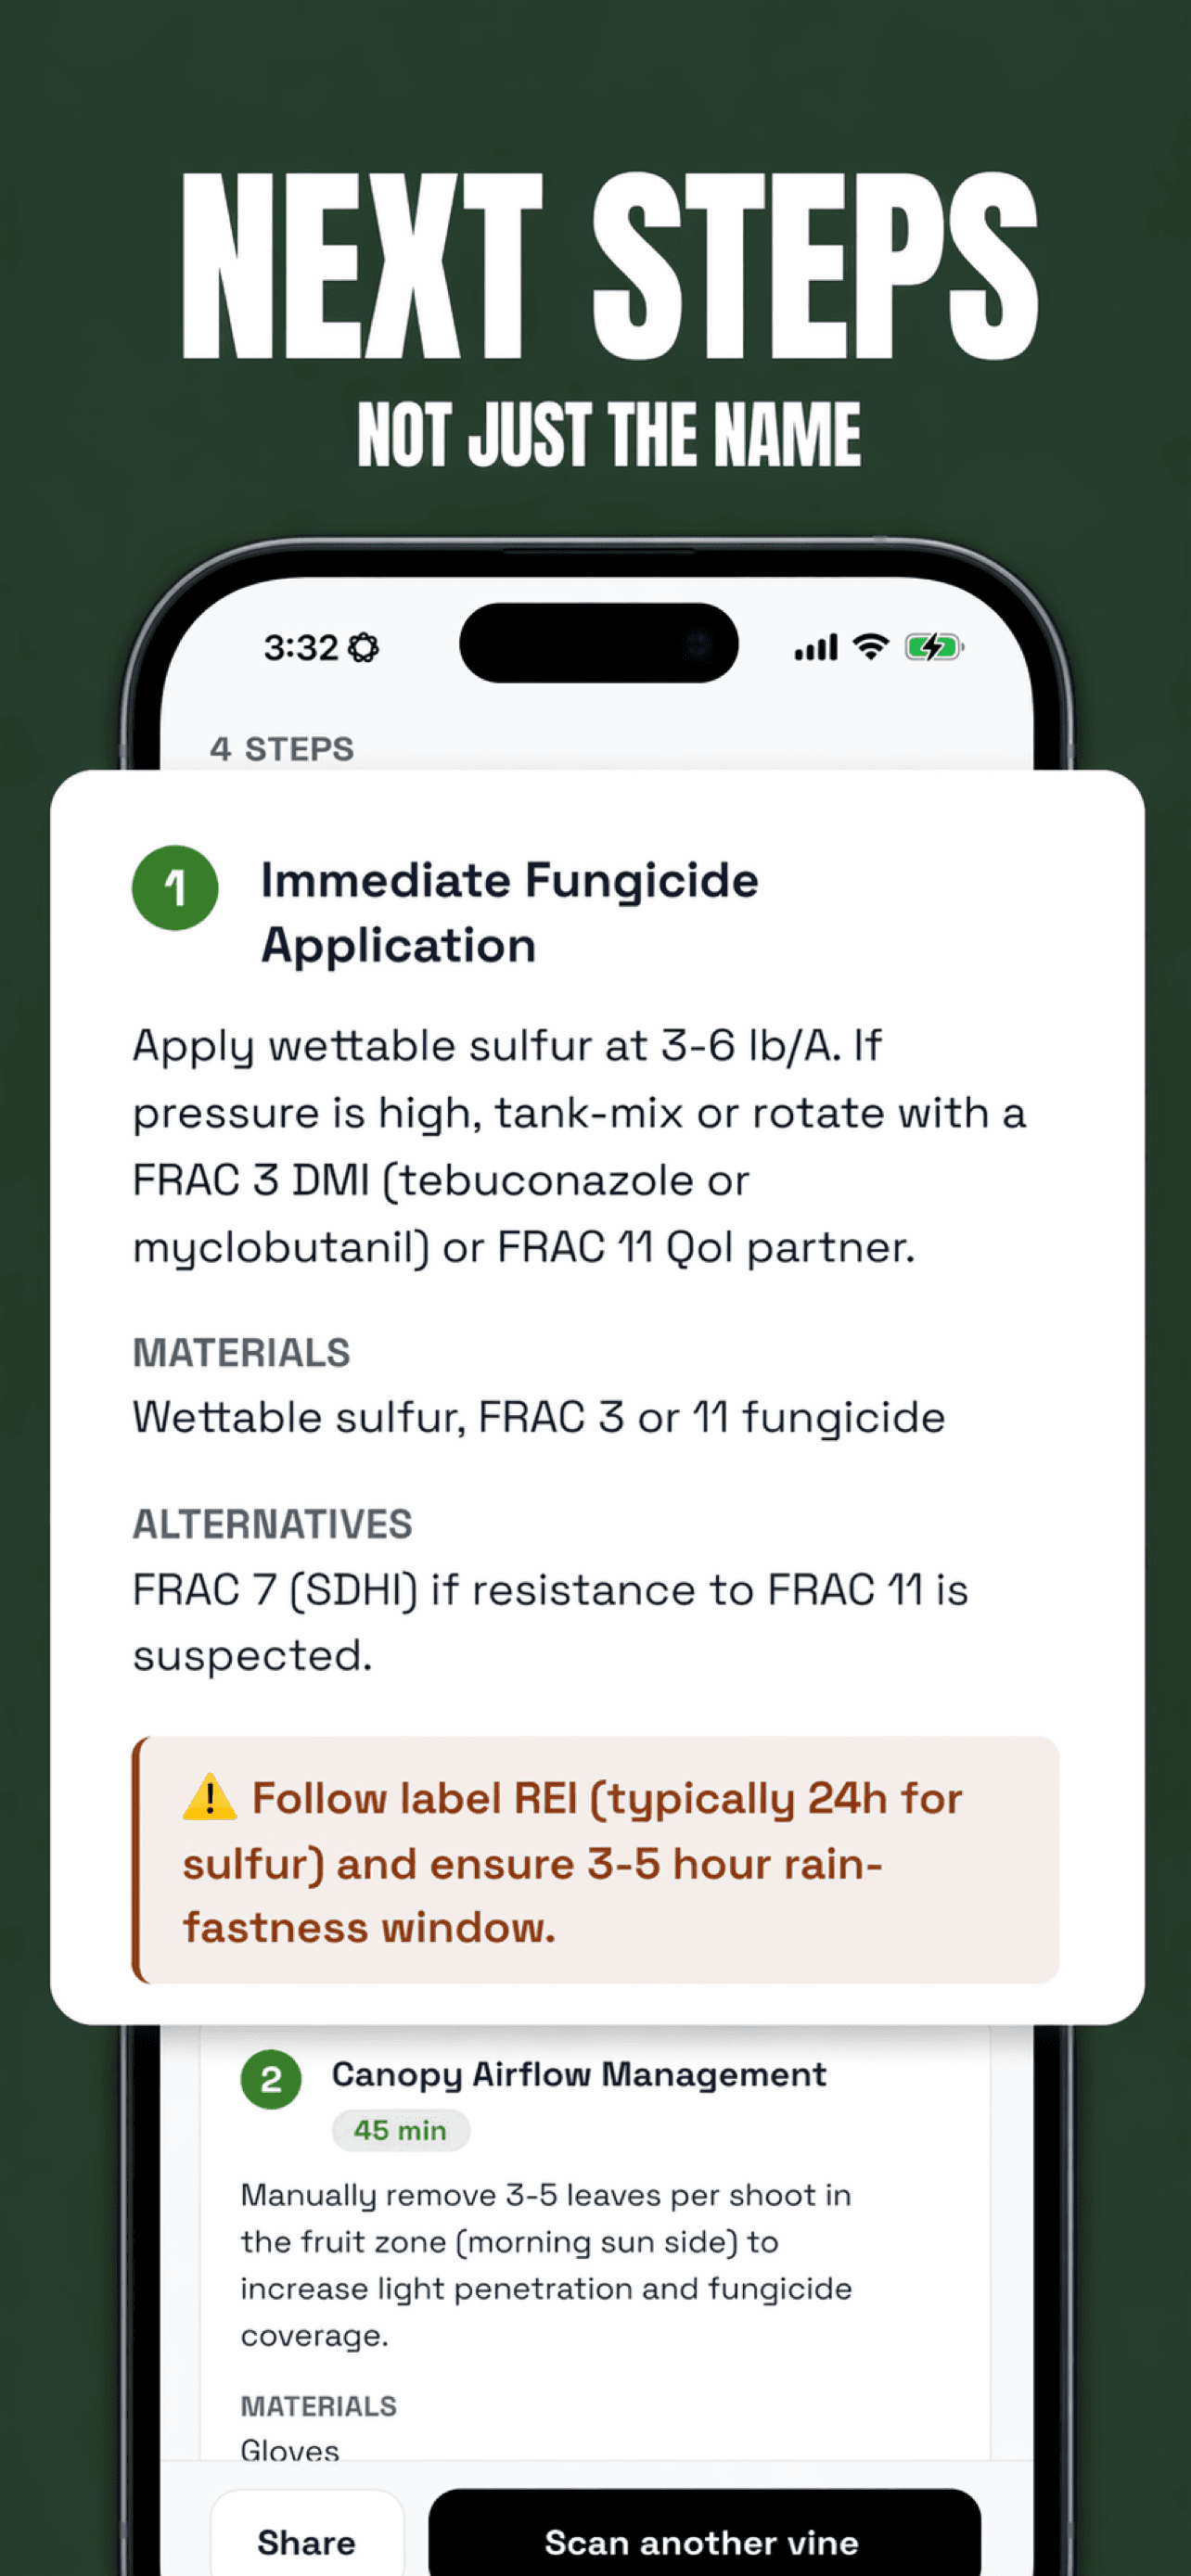Tap the orange REI warning callout
The width and height of the screenshot is (1191, 2576).
click(x=596, y=1860)
